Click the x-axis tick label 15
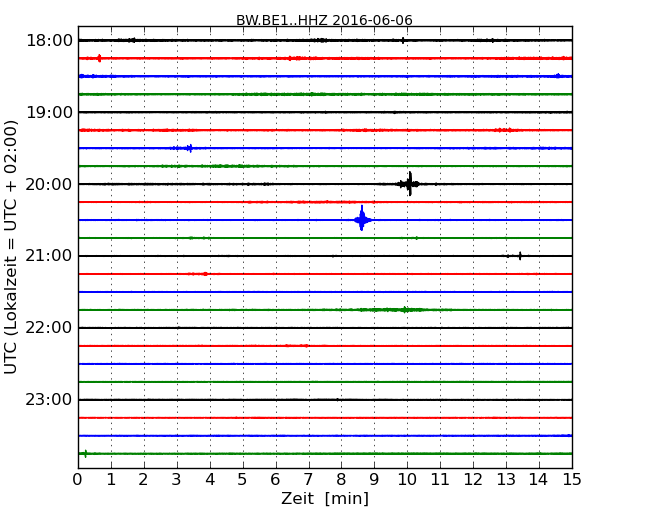 [x=572, y=480]
